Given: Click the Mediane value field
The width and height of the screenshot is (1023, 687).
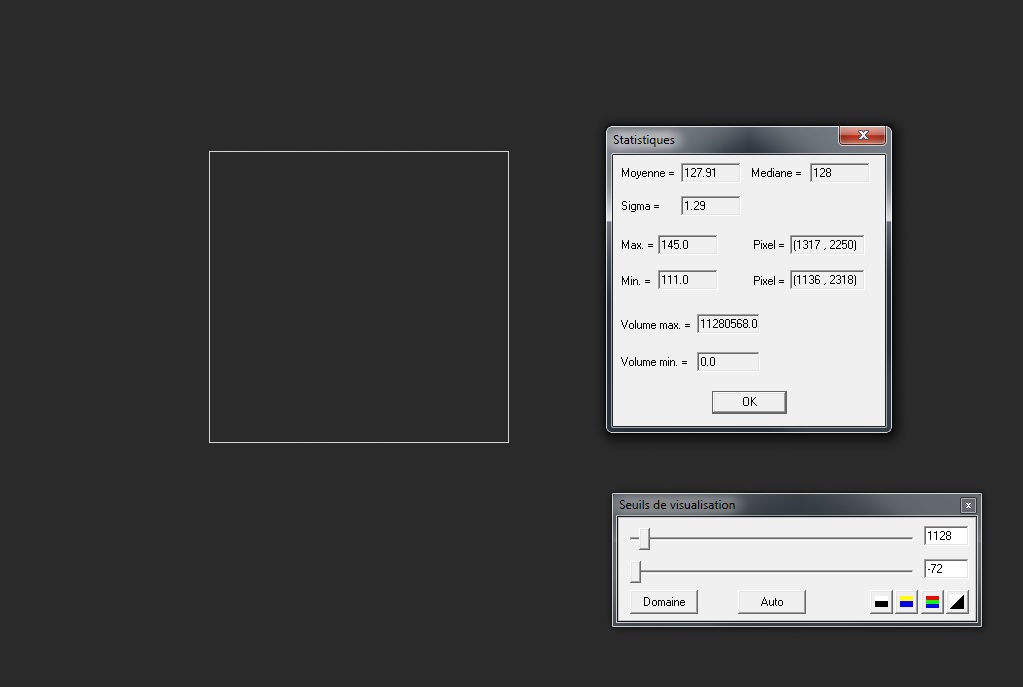Looking at the screenshot, I should click(839, 173).
